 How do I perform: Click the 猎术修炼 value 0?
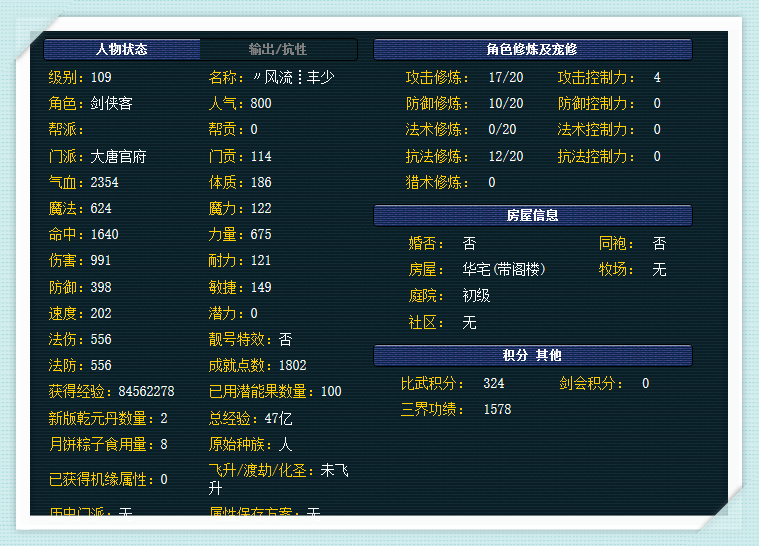click(x=492, y=182)
